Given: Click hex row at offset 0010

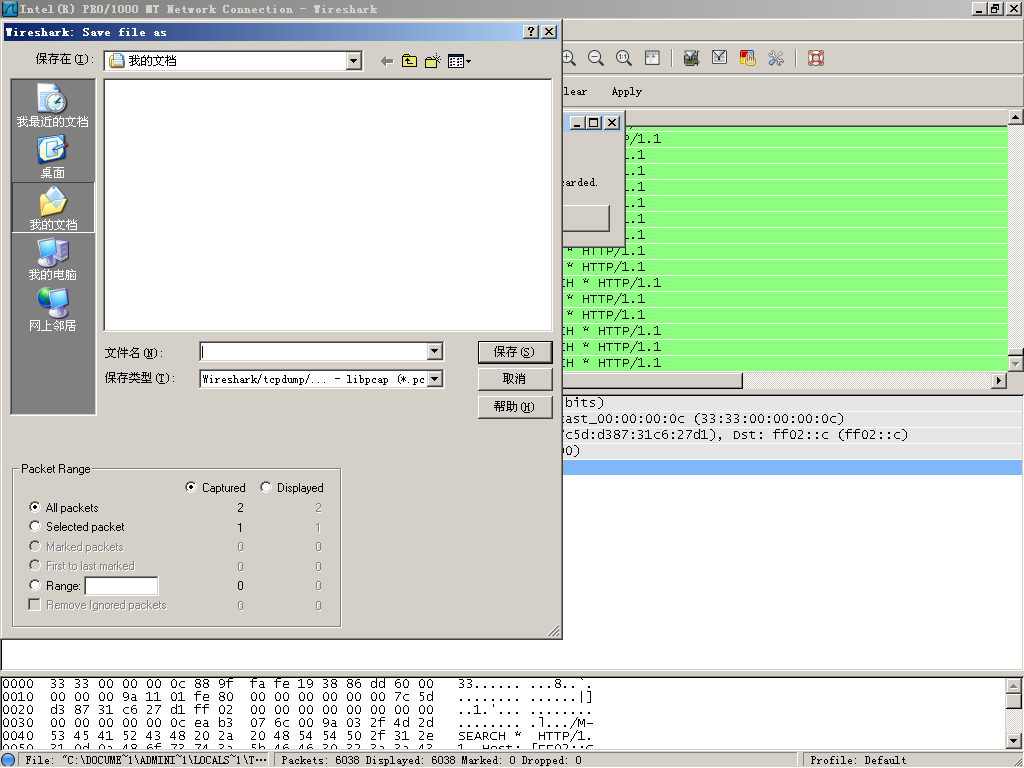Looking at the screenshot, I should pyautogui.click(x=297, y=697).
